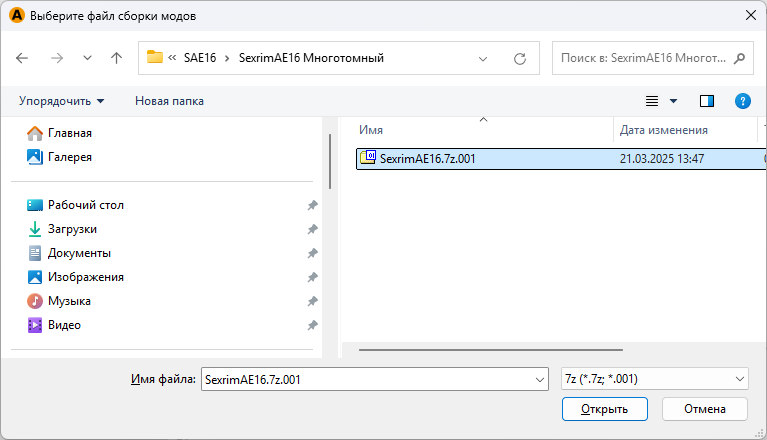Click Новая папка to create folder

coord(169,101)
